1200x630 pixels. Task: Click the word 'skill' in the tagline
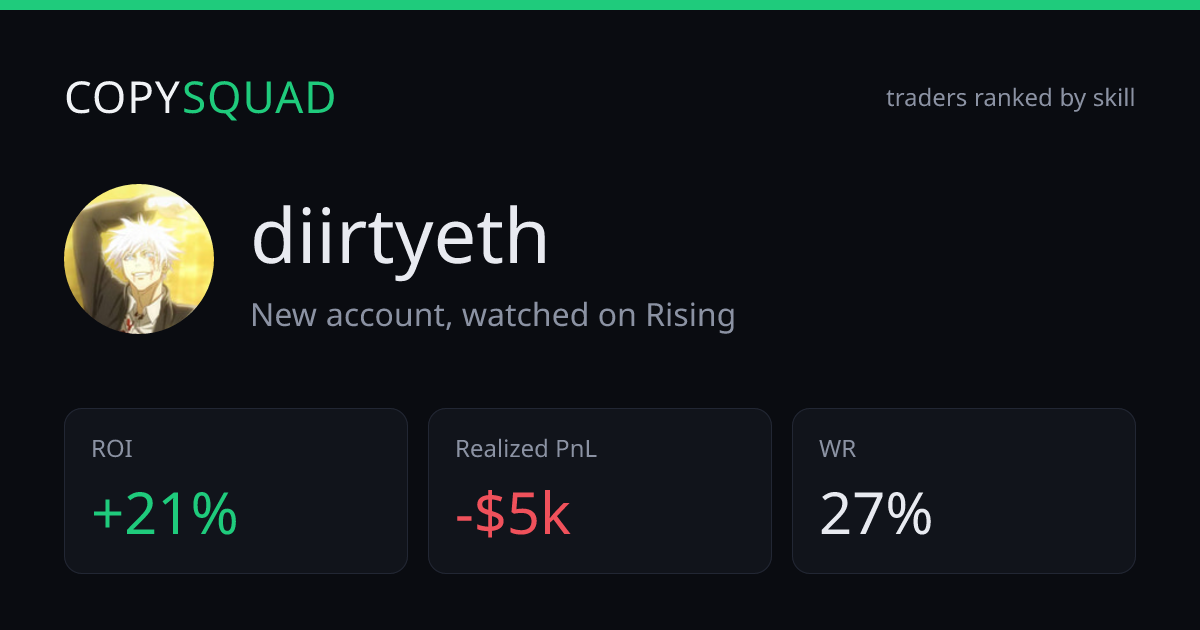[x=1113, y=98]
